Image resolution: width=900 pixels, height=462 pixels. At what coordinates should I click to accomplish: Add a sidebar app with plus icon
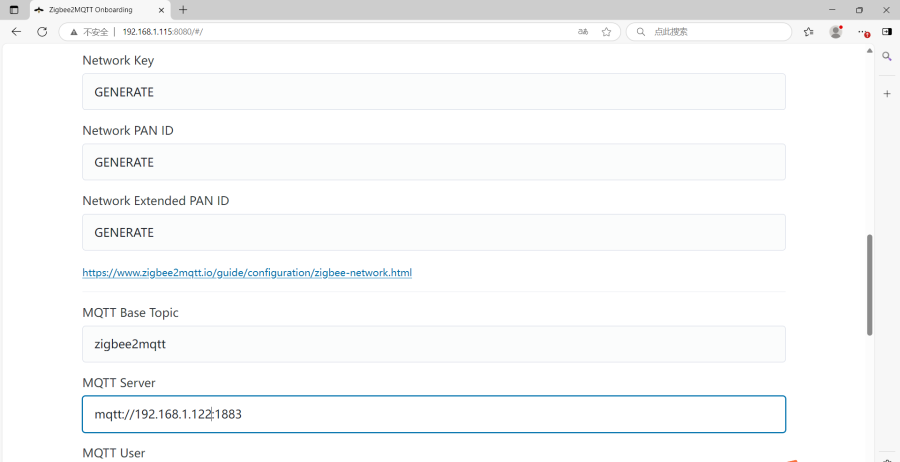click(x=887, y=93)
